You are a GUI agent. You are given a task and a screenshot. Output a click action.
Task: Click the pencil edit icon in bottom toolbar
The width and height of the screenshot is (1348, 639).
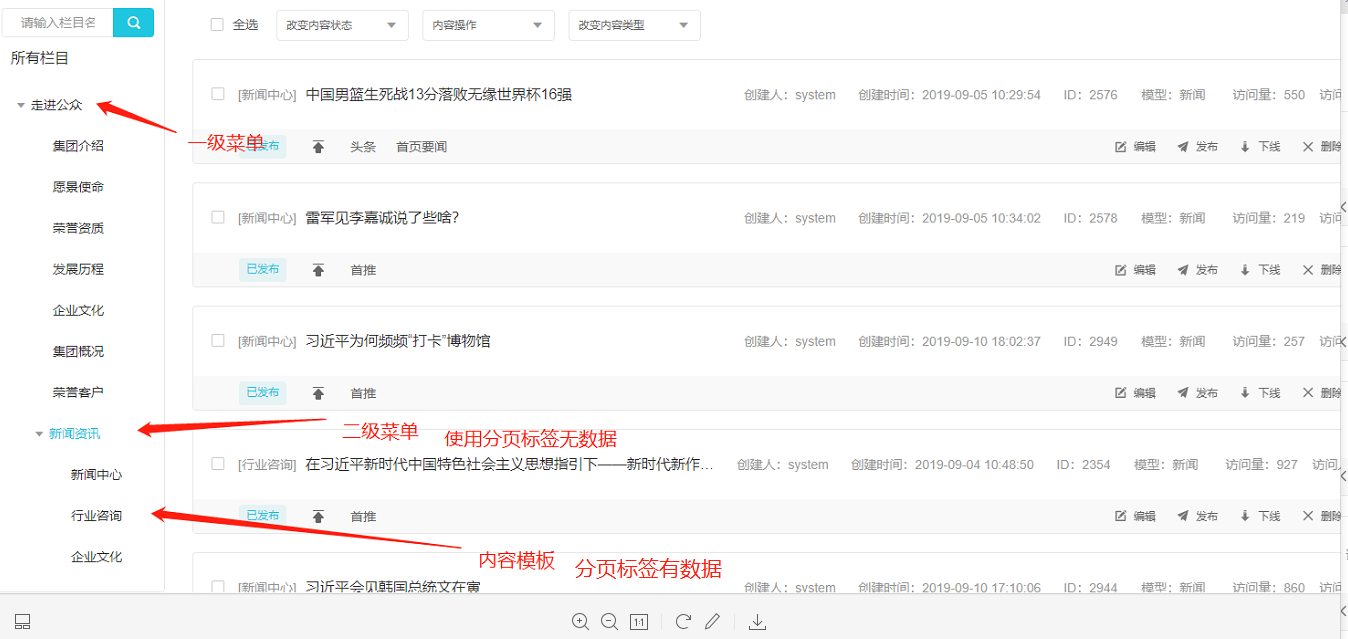pos(712,621)
